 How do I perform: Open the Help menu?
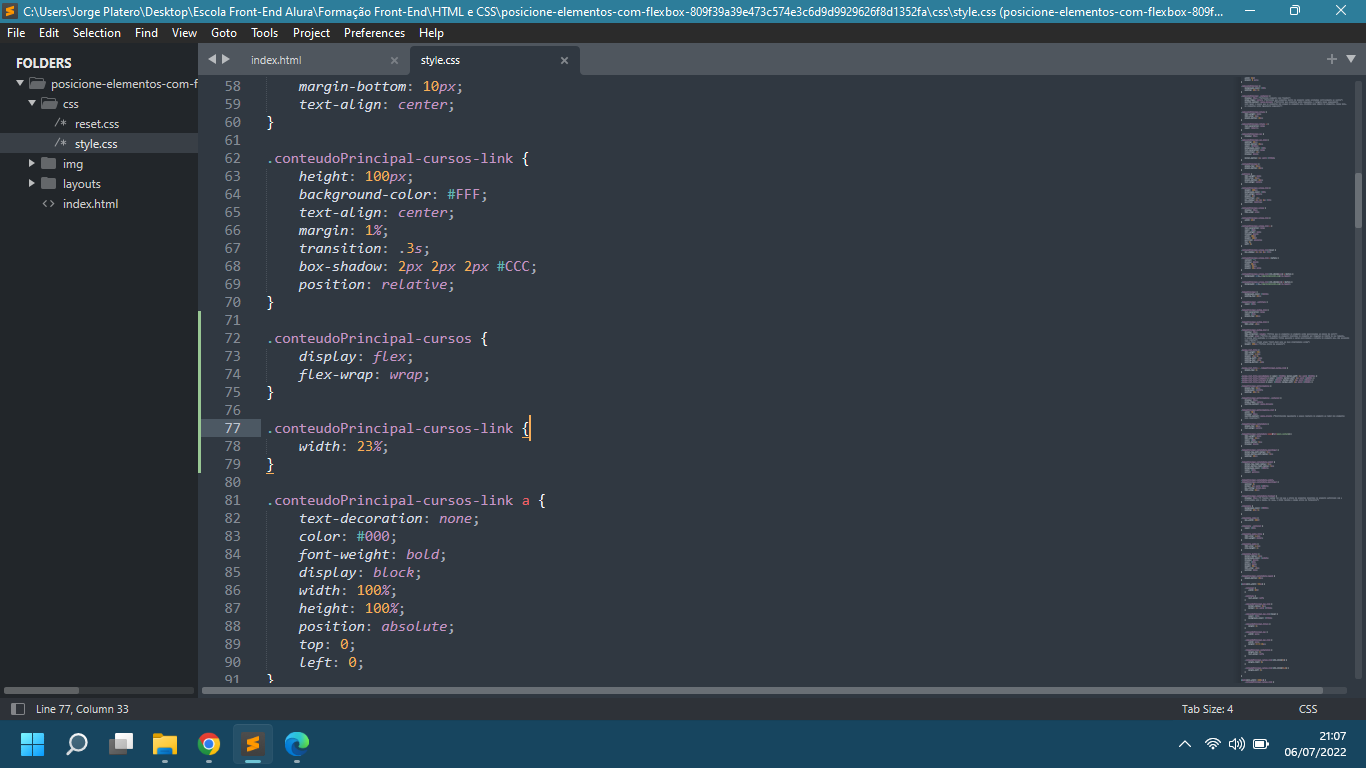coord(431,33)
